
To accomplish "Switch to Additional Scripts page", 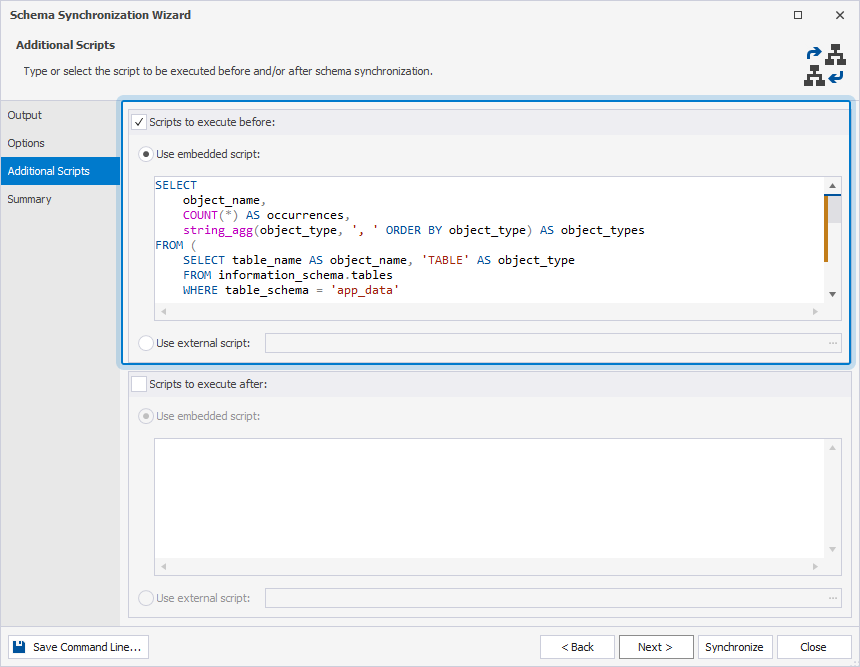I will tap(60, 171).
